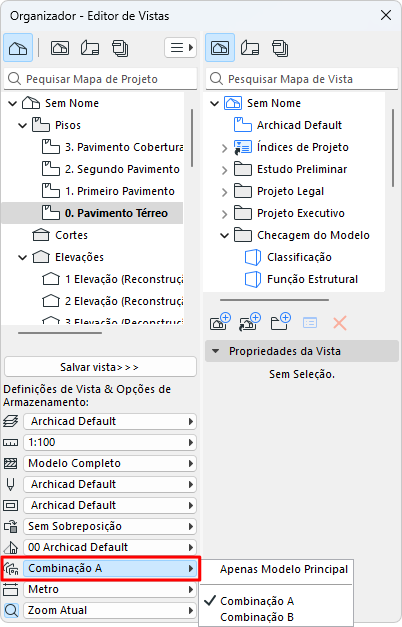402x627 pixels.
Task: Open the 1:100 scale dropdown
Action: tap(110, 442)
